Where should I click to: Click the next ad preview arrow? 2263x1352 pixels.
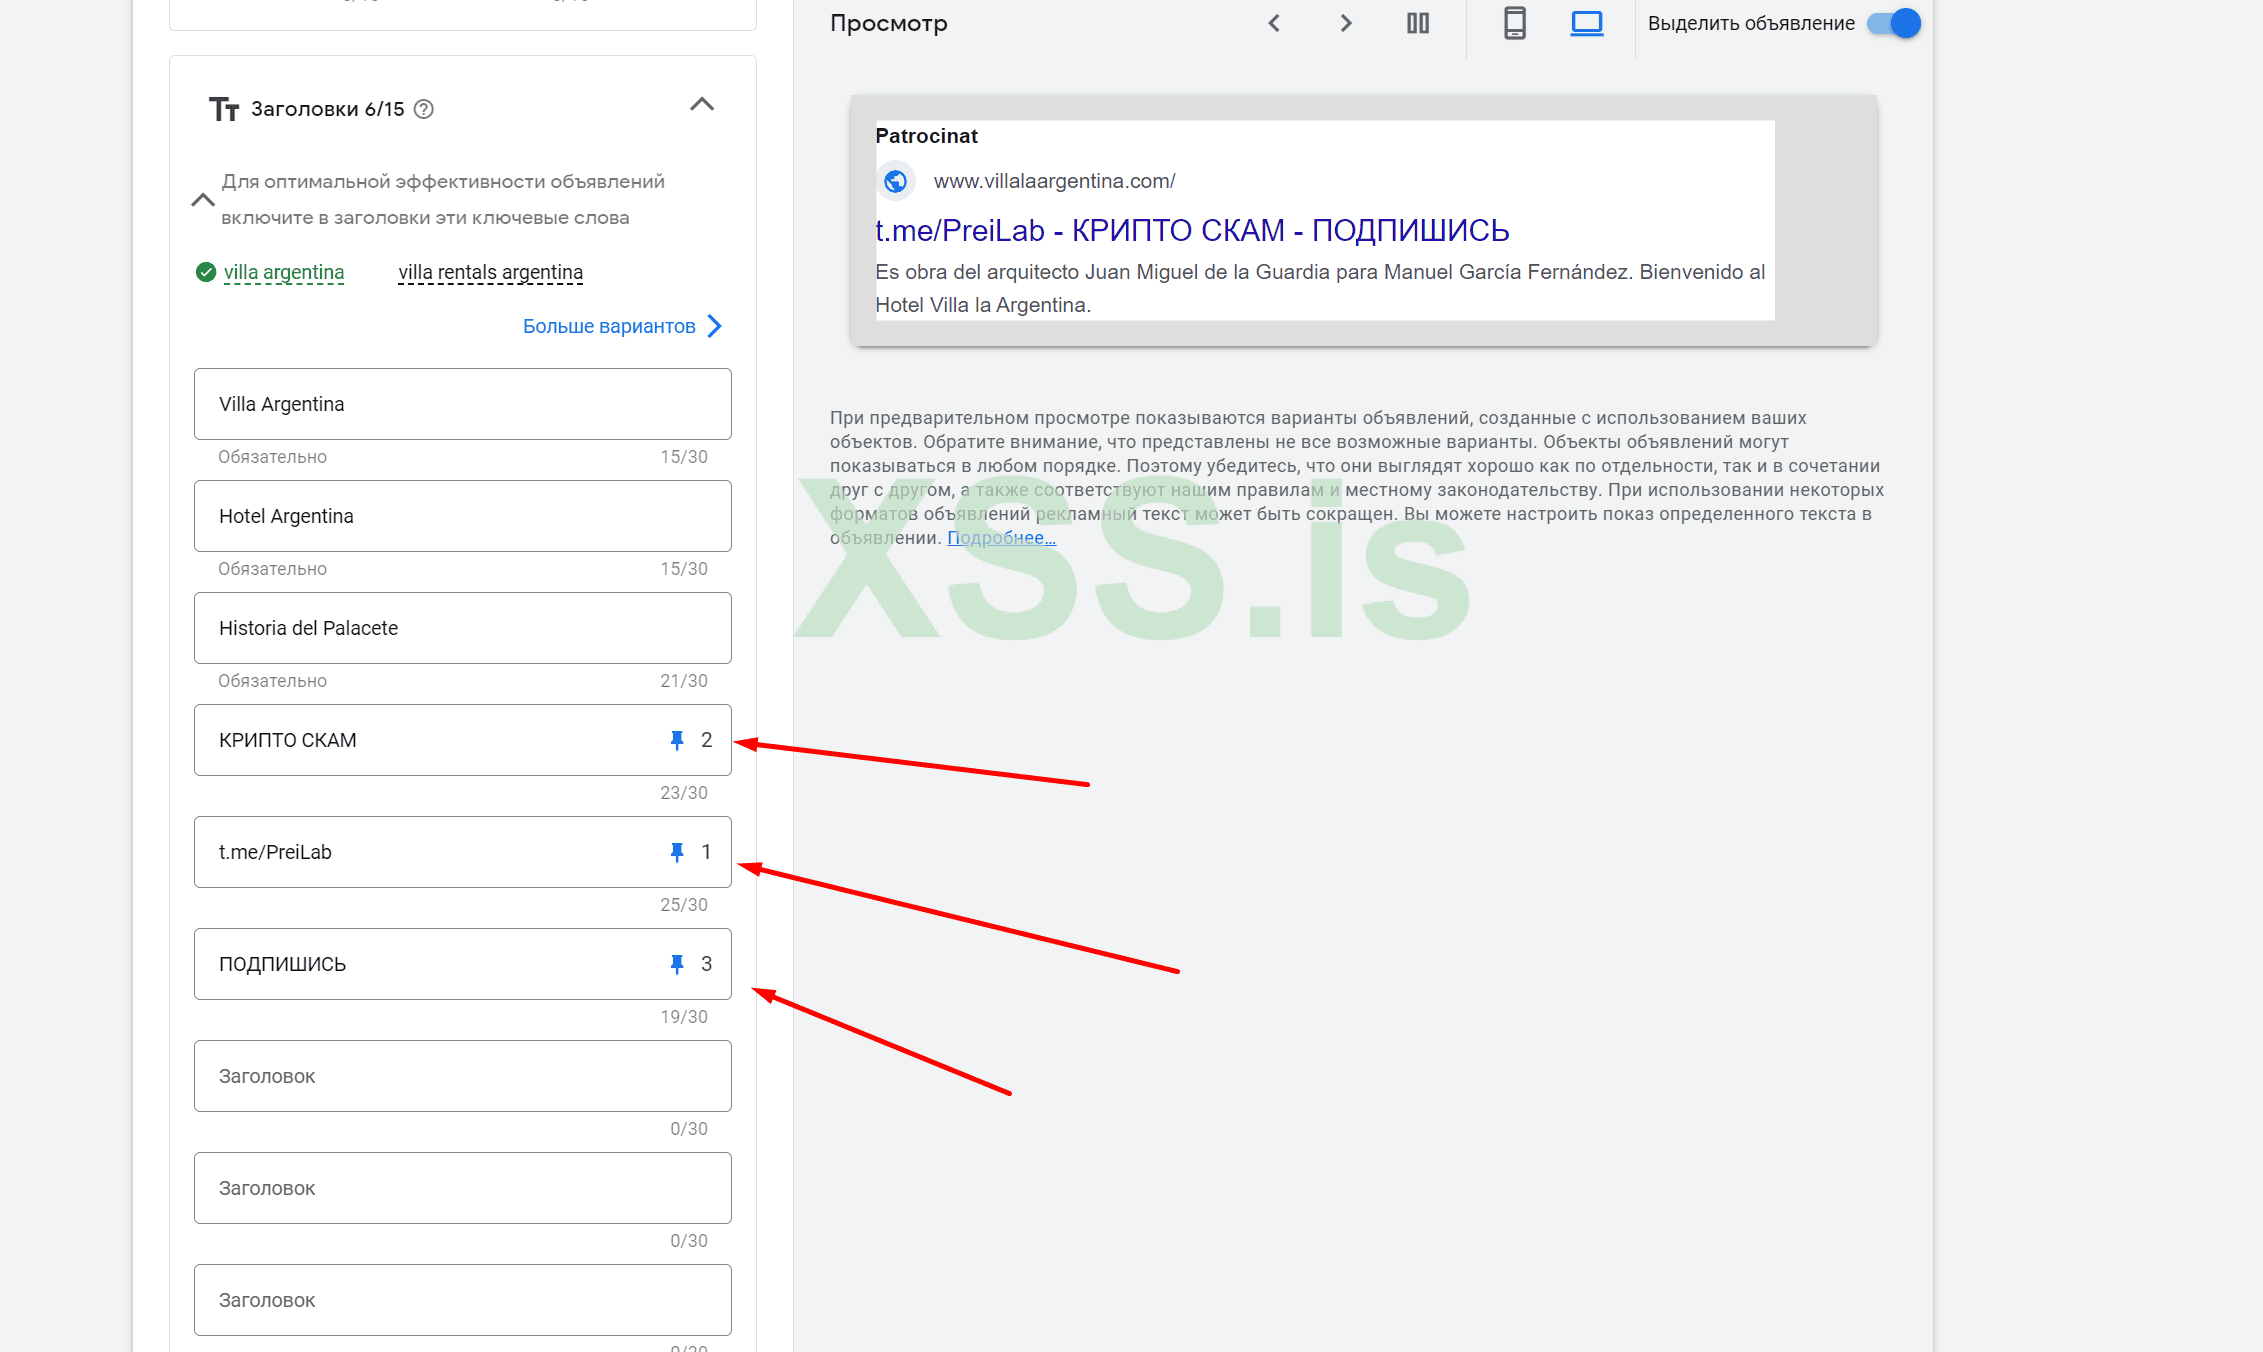(x=1346, y=23)
